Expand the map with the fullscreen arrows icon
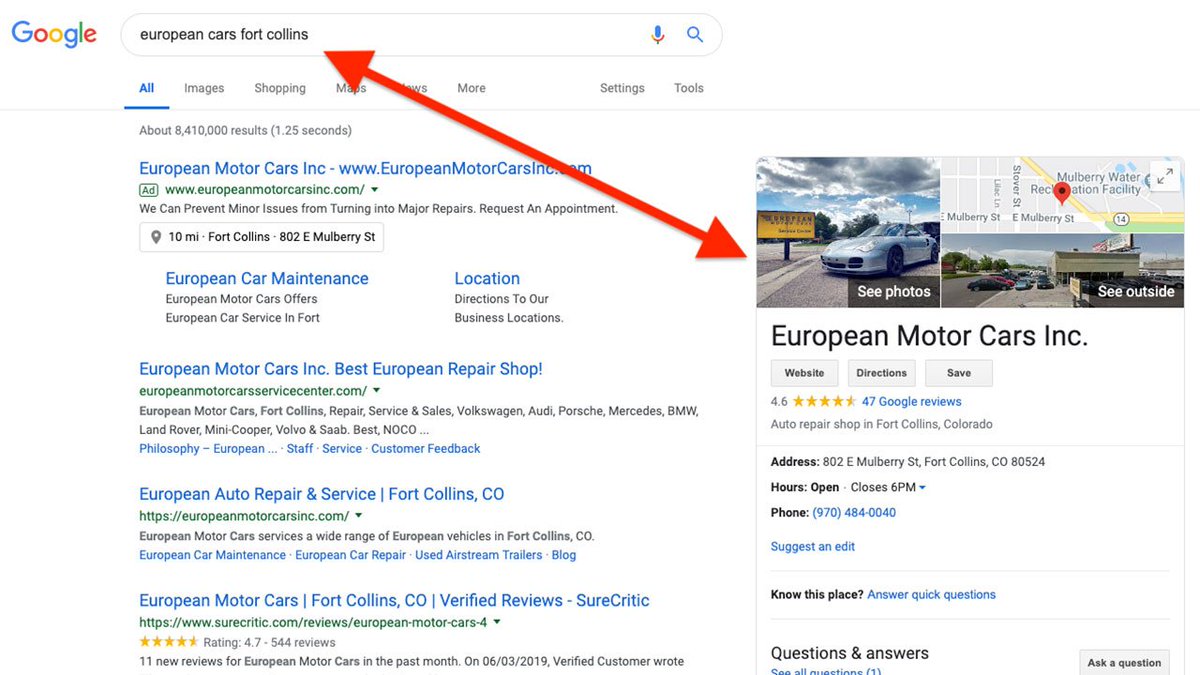Image resolution: width=1200 pixels, height=675 pixels. click(1164, 175)
